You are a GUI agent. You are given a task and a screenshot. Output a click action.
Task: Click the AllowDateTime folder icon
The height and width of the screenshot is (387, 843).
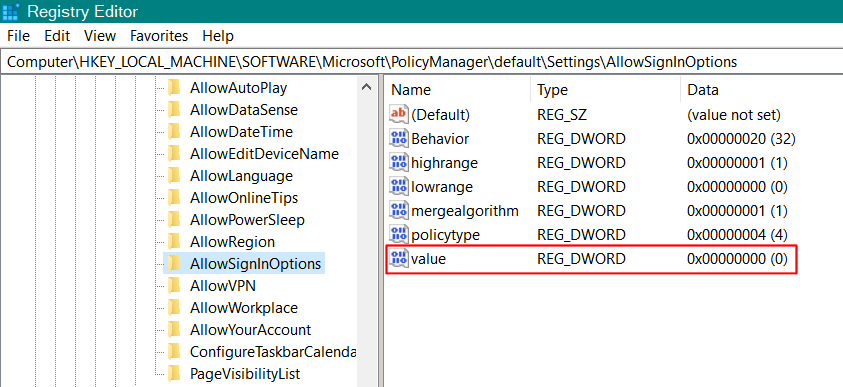(174, 132)
